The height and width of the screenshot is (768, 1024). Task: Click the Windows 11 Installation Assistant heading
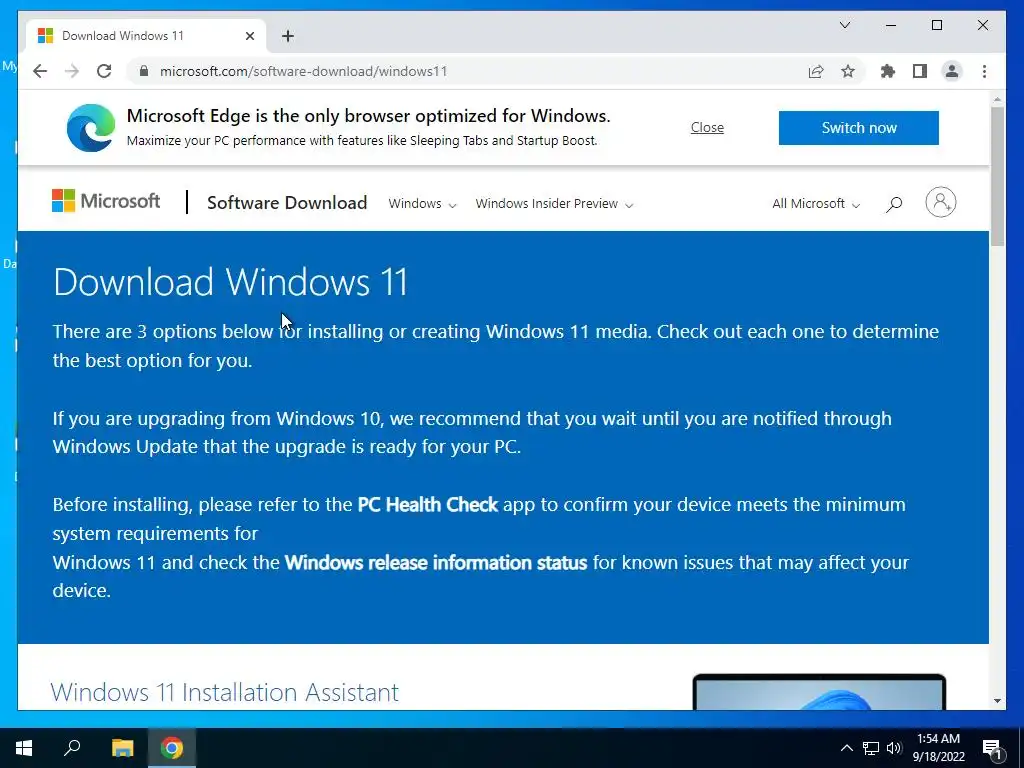coord(224,692)
